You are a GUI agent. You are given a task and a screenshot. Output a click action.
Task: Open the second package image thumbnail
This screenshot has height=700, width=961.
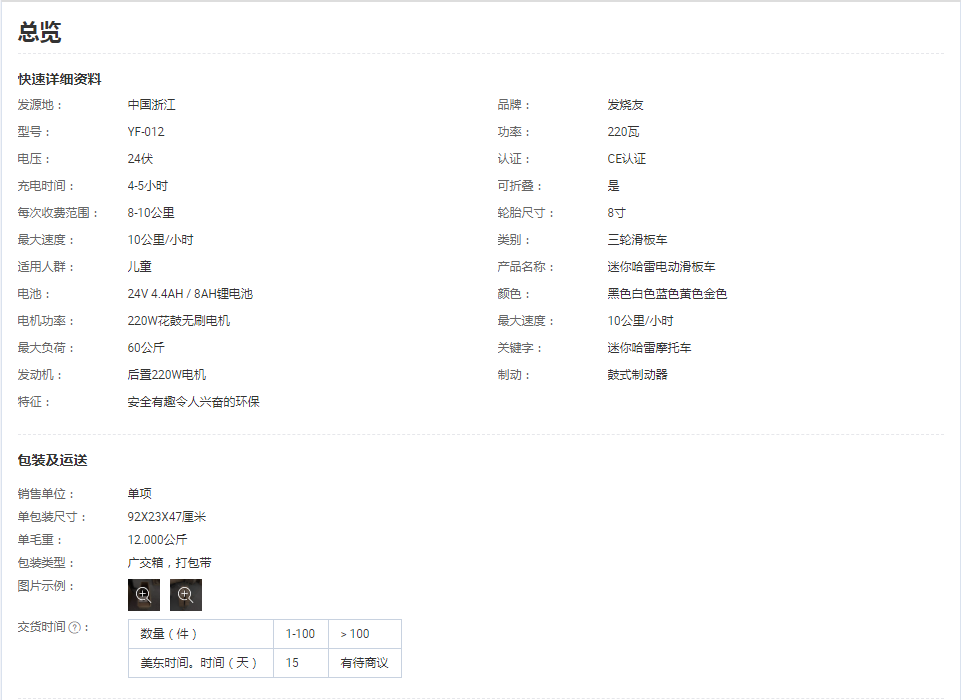tap(186, 595)
